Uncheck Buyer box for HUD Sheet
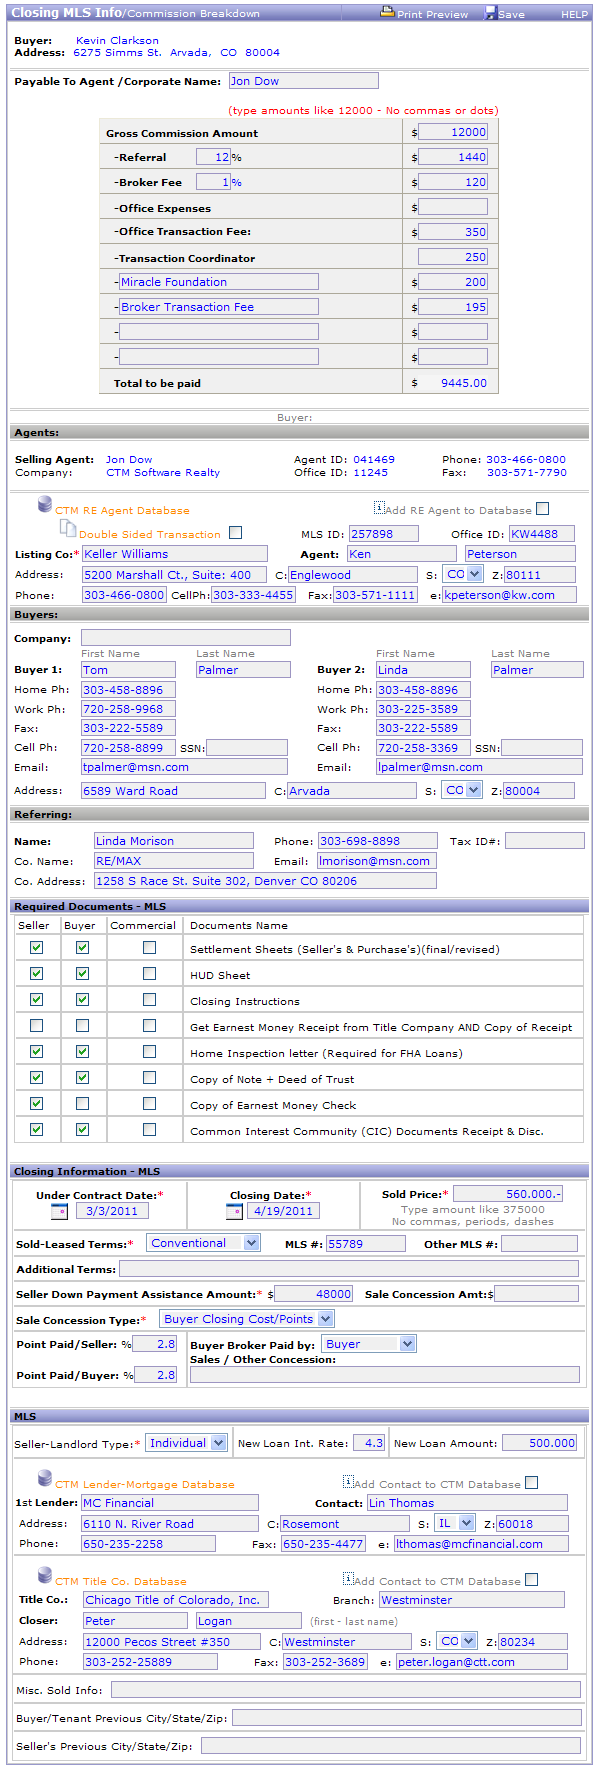This screenshot has width=598, height=1770. (x=82, y=973)
